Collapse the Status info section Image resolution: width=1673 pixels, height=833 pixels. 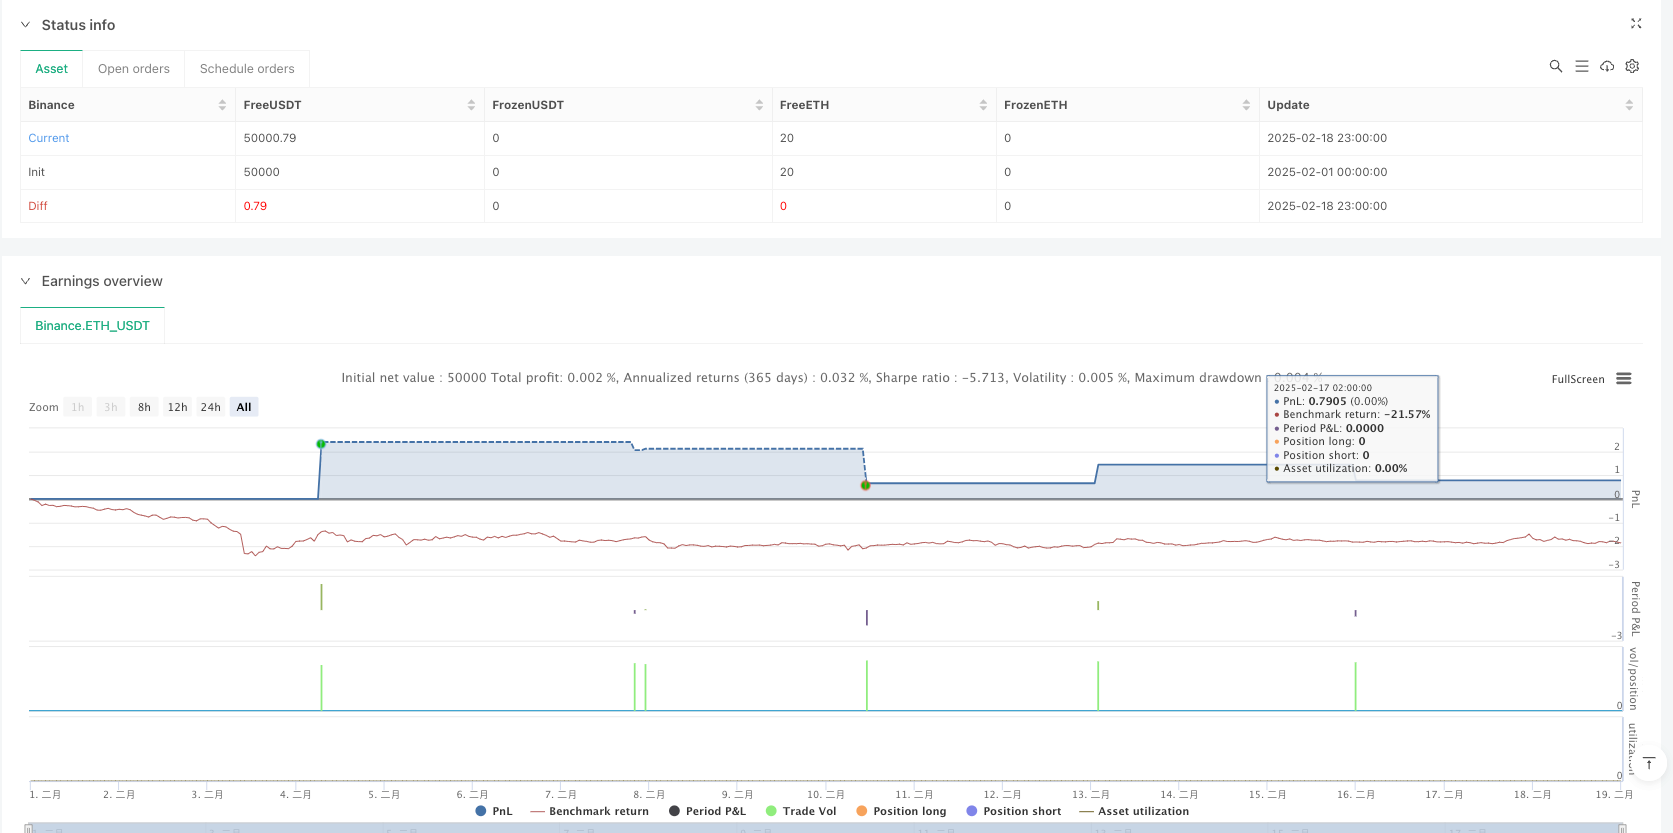pyautogui.click(x=26, y=25)
